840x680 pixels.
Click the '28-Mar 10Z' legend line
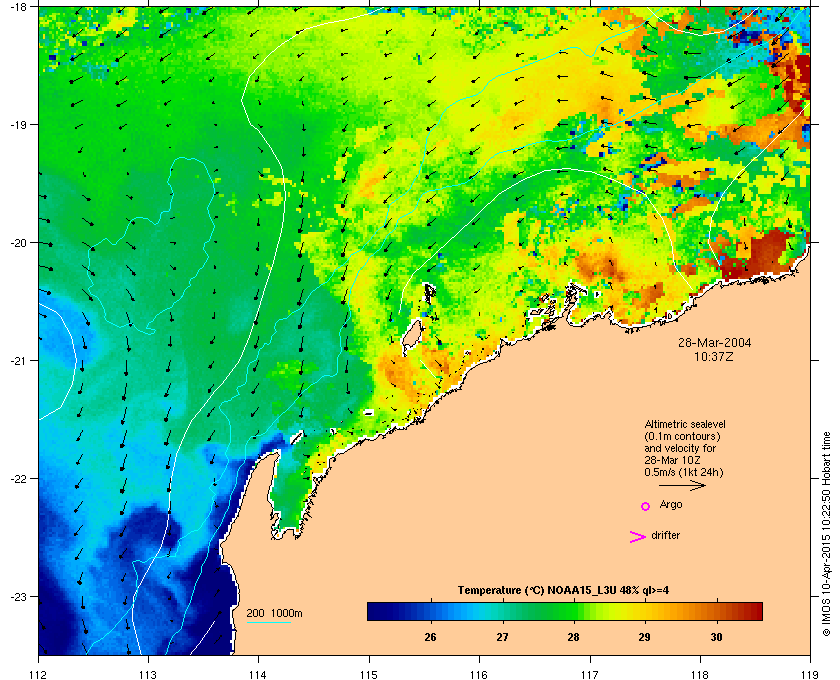click(672, 460)
